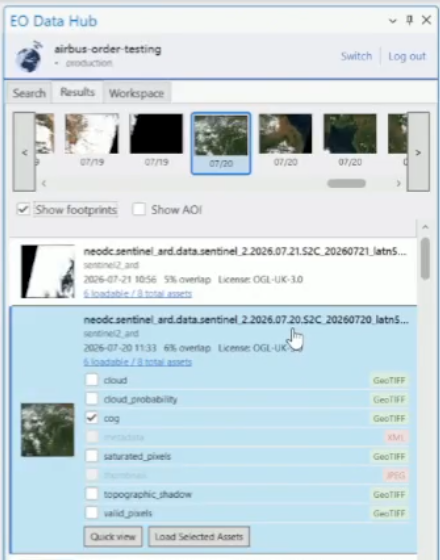This screenshot has height=560, width=440.
Task: Click the Load Selected Assets button
Action: pyautogui.click(x=199, y=536)
